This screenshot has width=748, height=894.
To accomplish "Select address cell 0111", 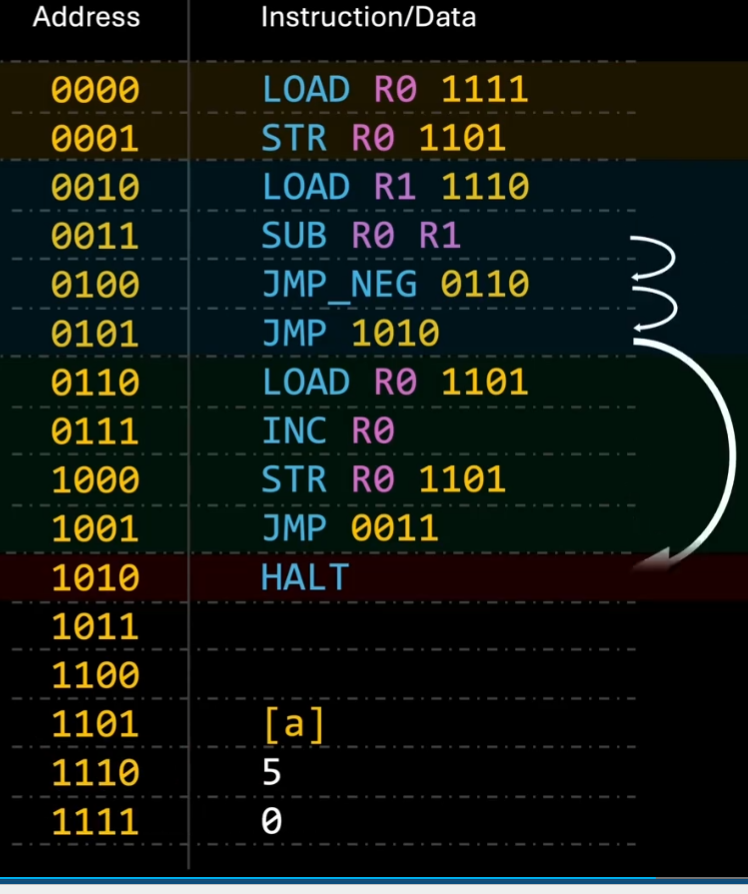I will [95, 431].
